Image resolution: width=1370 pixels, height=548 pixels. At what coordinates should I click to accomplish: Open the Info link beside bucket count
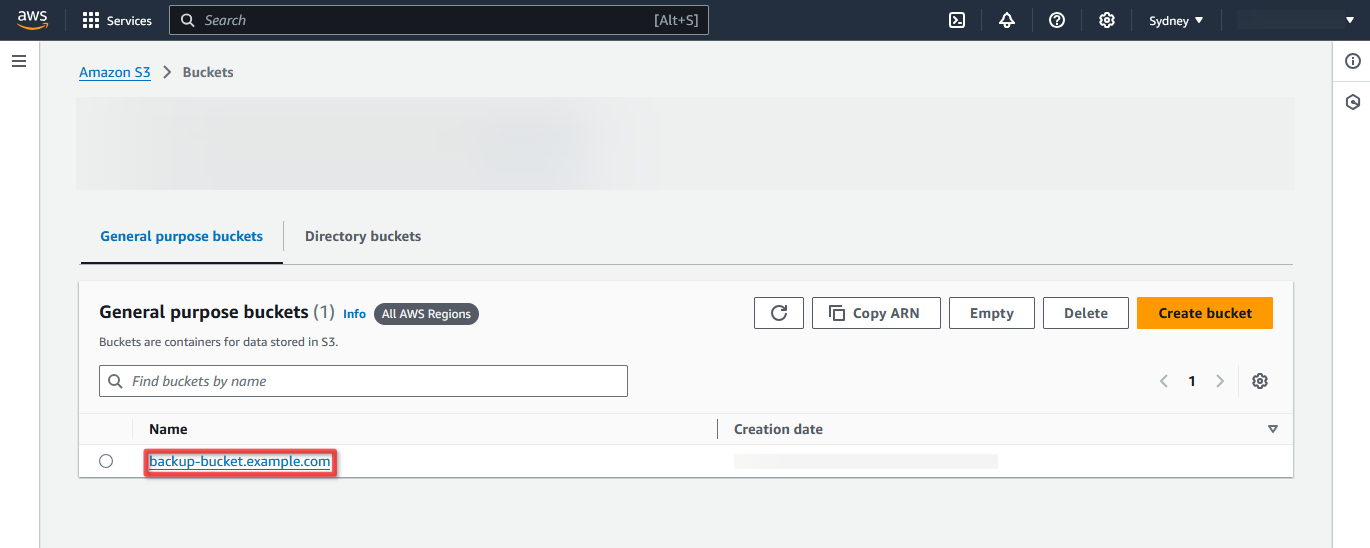tap(354, 313)
